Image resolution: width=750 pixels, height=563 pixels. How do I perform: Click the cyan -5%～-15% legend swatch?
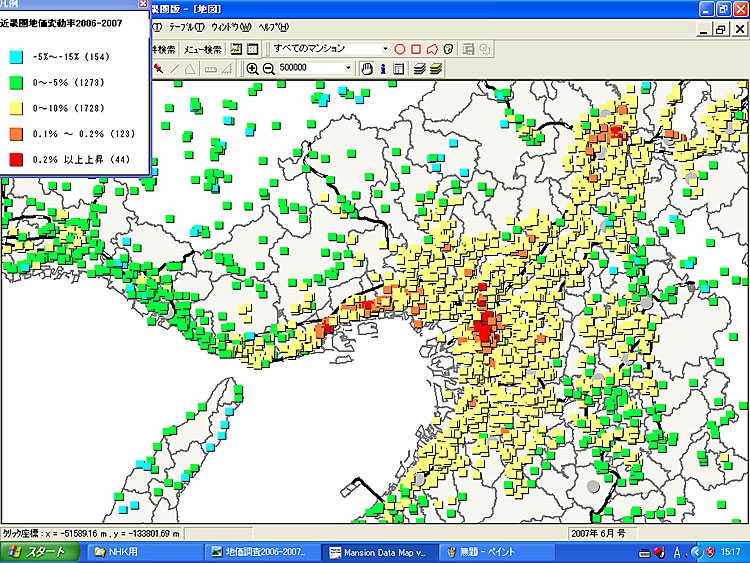tap(14, 59)
